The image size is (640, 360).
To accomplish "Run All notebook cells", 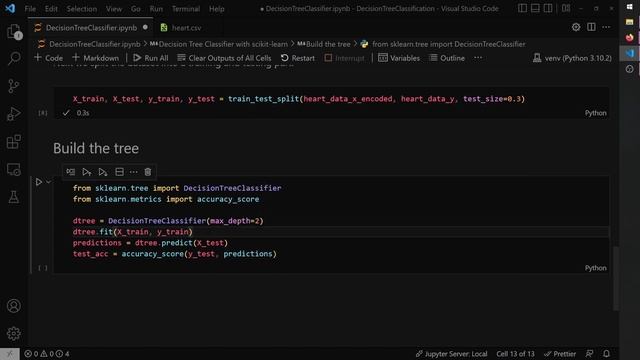I will click(151, 58).
